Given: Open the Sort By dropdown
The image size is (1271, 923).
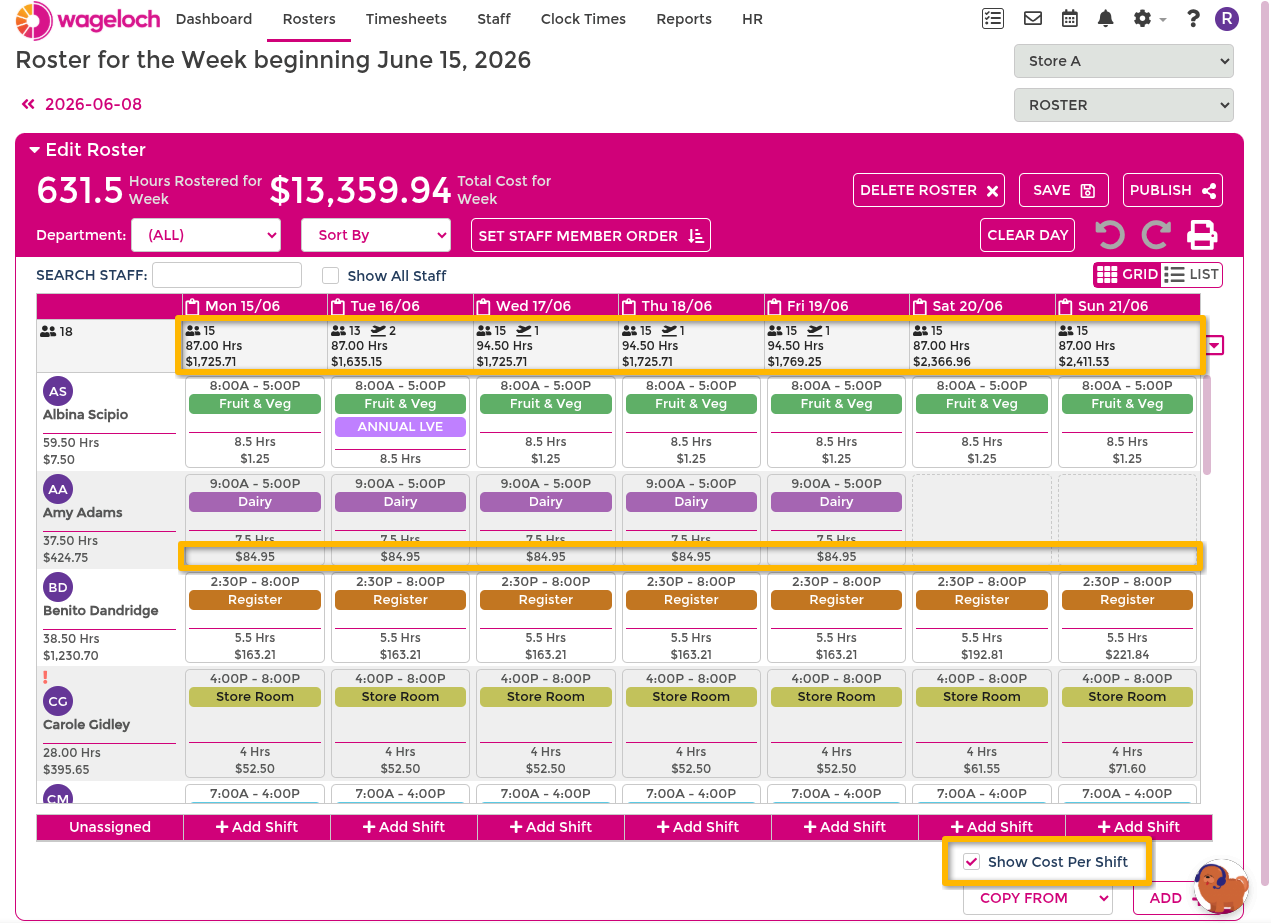Looking at the screenshot, I should pos(376,236).
